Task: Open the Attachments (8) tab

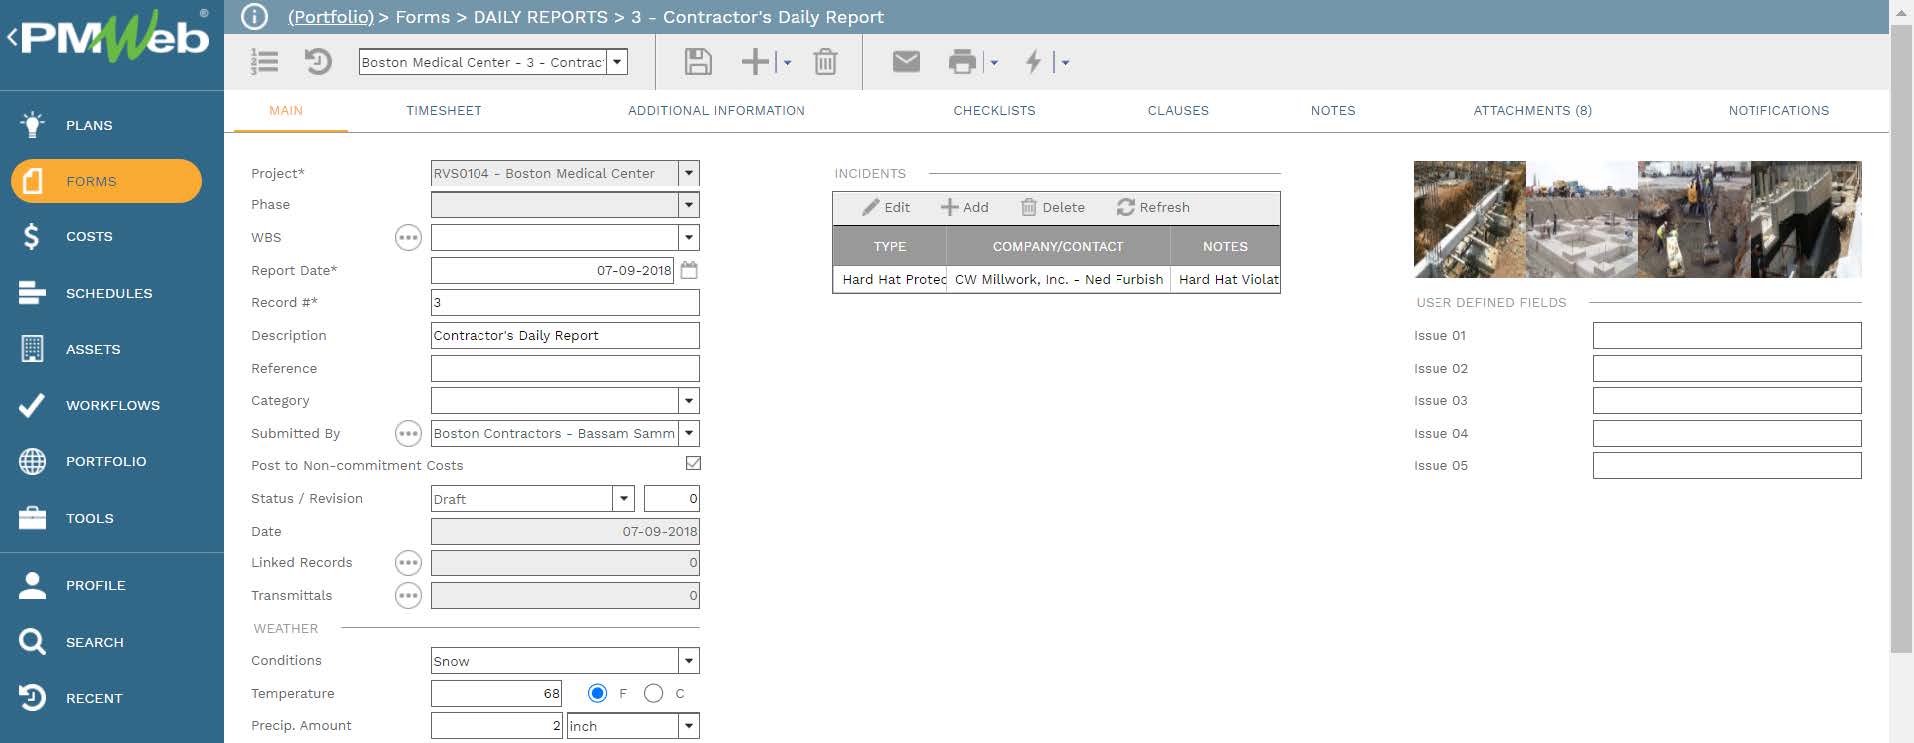Action: pos(1532,111)
